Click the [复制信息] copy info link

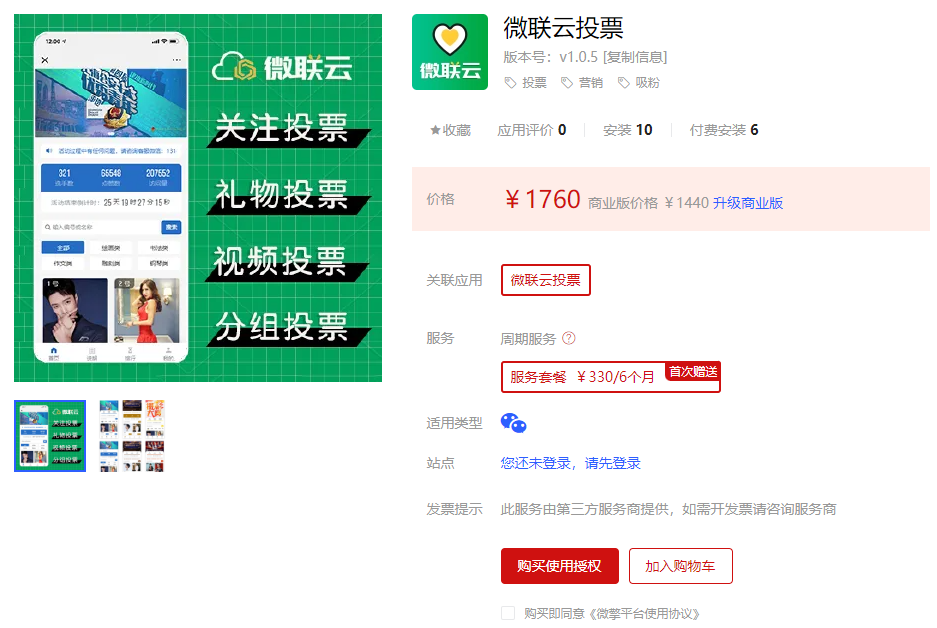[x=635, y=57]
